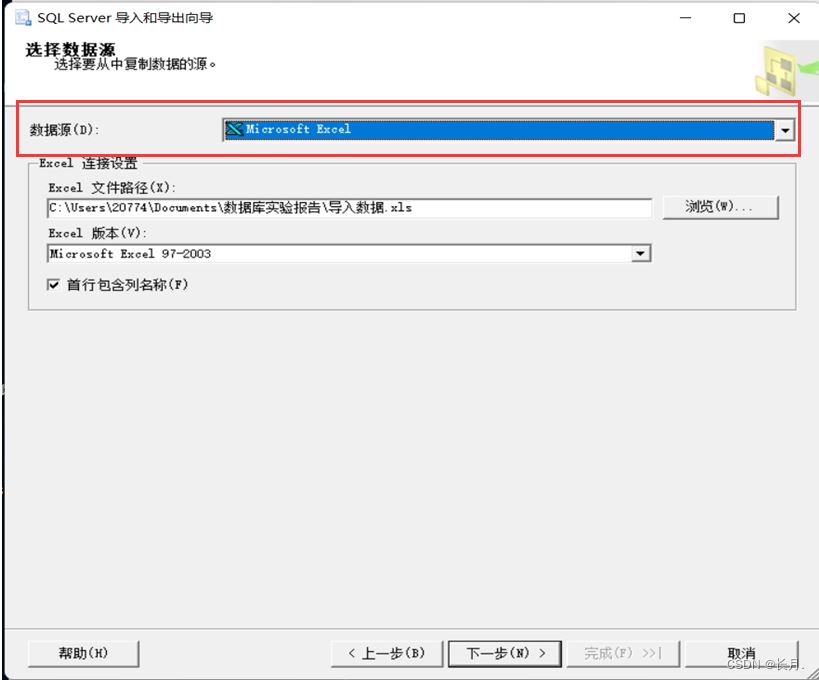Click the 数据源(D): label

click(x=64, y=130)
